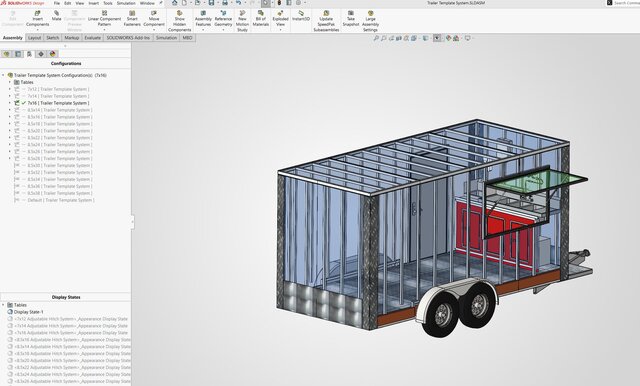The width and height of the screenshot is (640, 386).
Task: Click Smart Fasteners in the ribbon
Action: coord(132,18)
